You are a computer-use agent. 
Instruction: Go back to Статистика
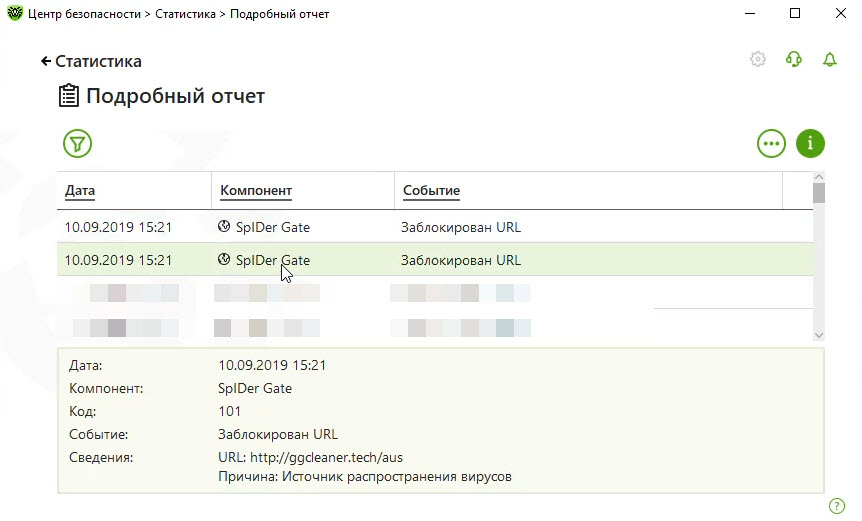91,61
